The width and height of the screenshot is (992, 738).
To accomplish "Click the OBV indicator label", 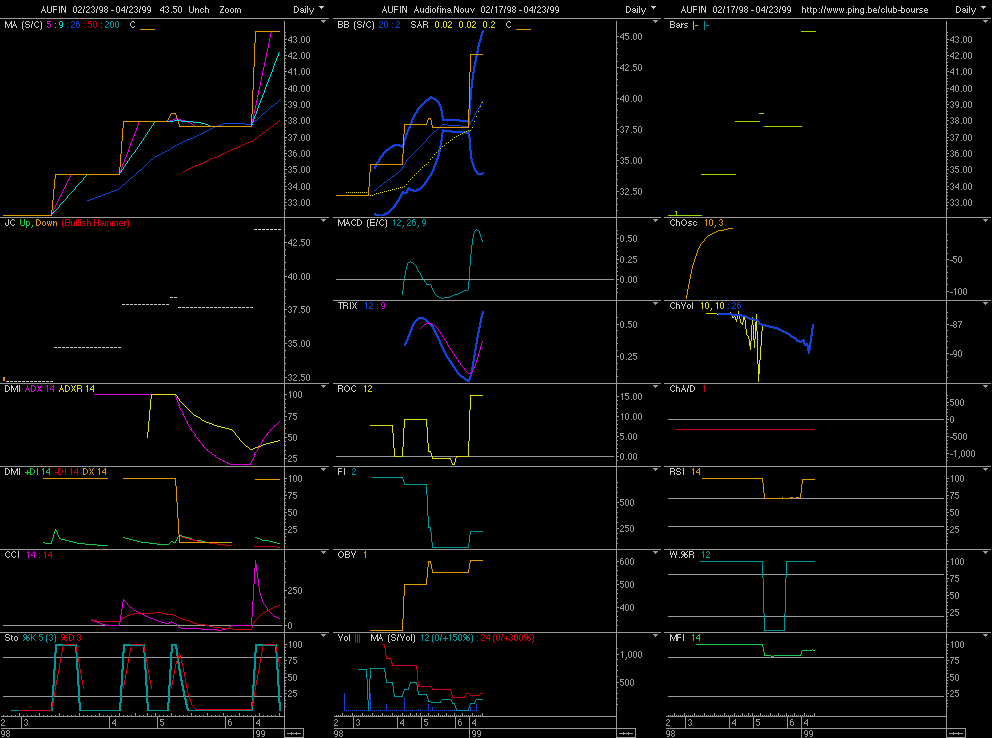I will pos(347,555).
